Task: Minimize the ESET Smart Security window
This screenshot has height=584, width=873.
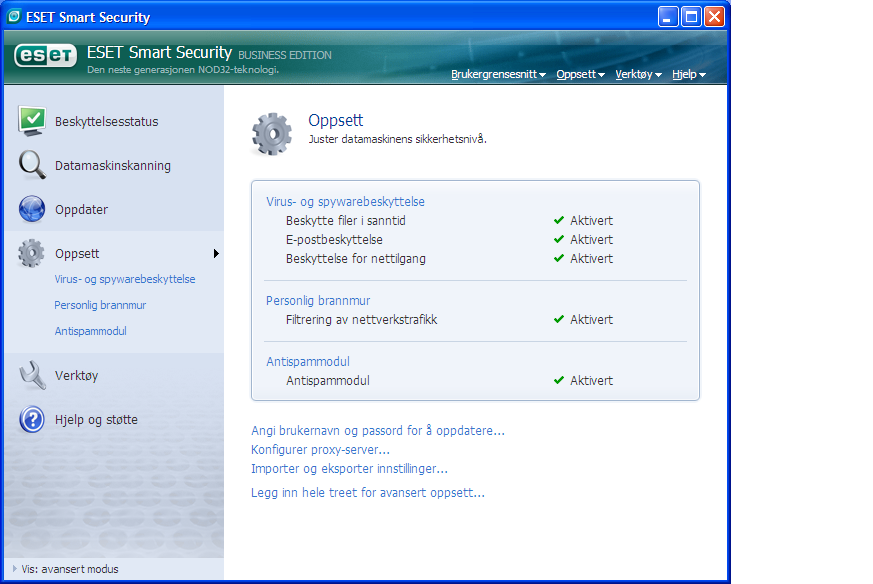Action: pyautogui.click(x=668, y=17)
